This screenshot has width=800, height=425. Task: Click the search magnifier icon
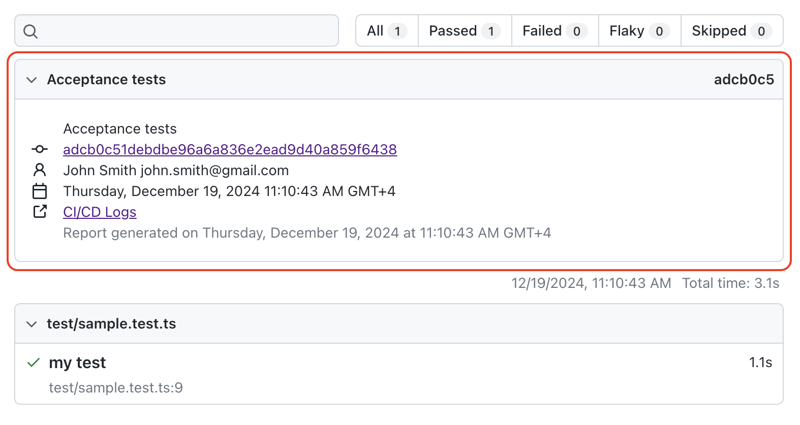tap(31, 31)
